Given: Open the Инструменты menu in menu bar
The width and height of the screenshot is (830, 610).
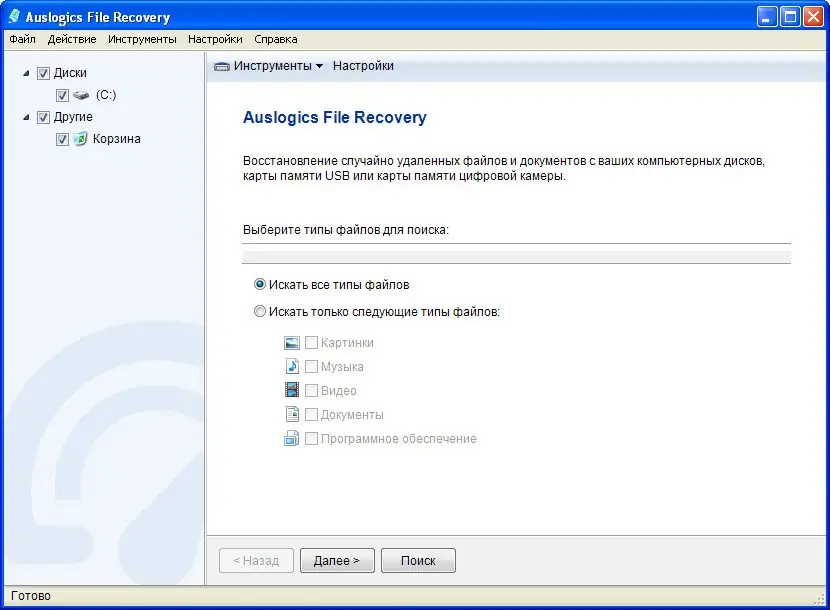Looking at the screenshot, I should (142, 39).
